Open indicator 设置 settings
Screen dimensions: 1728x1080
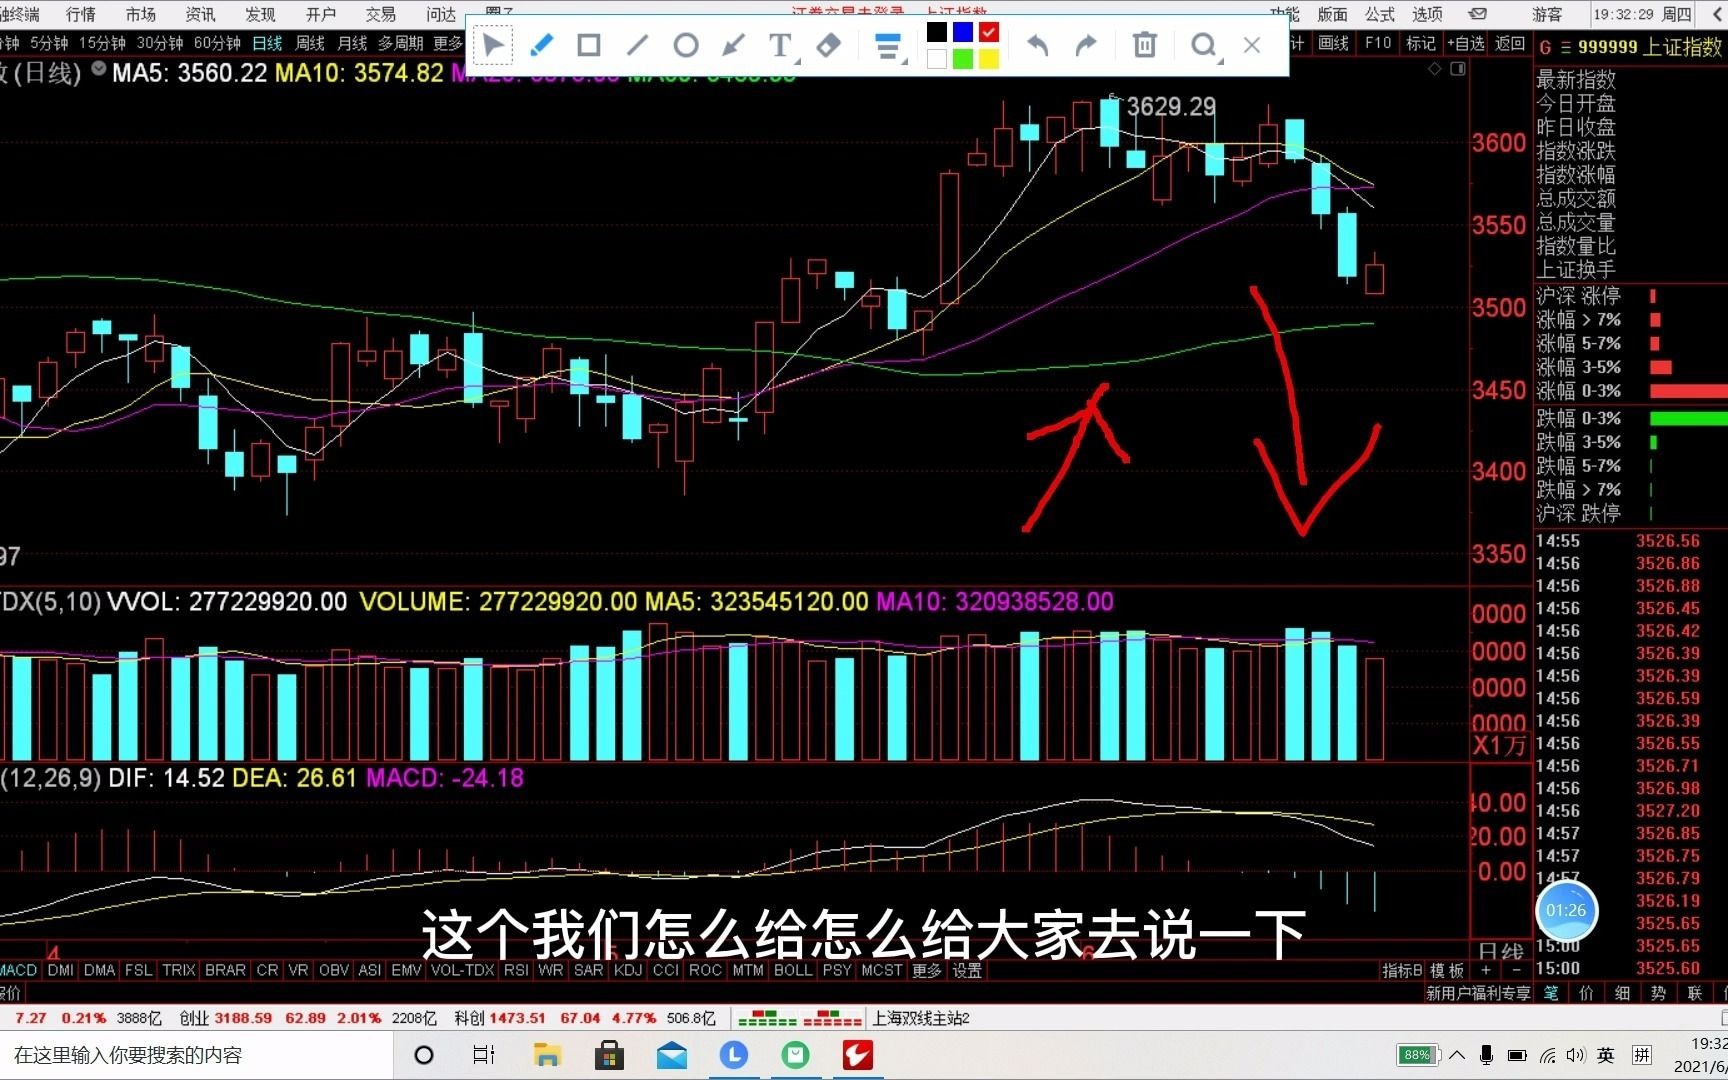pyautogui.click(x=966, y=970)
